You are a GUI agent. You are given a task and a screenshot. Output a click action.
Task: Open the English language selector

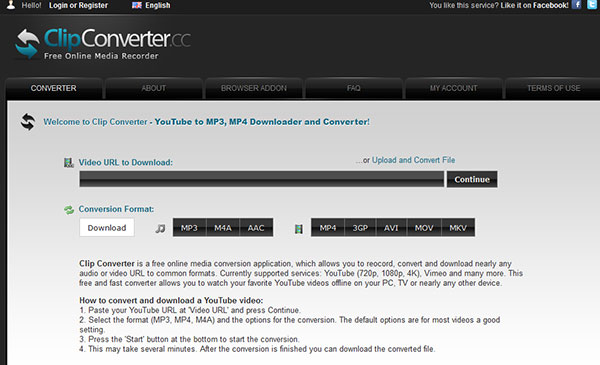point(151,5)
